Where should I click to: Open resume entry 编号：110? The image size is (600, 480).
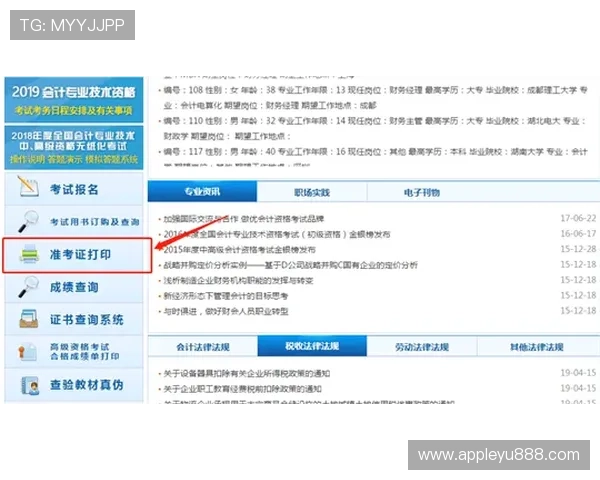(x=375, y=128)
